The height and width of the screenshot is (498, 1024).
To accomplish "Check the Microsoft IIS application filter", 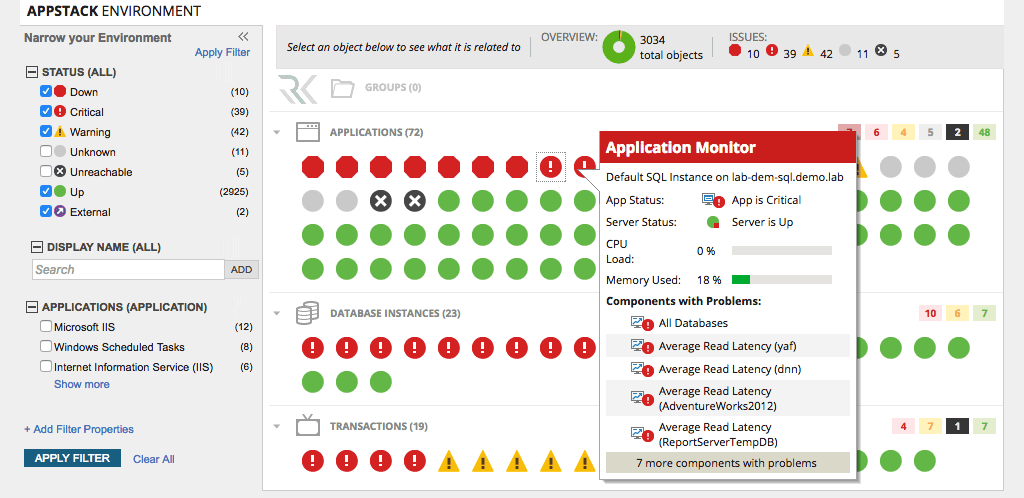I will click(x=46, y=327).
